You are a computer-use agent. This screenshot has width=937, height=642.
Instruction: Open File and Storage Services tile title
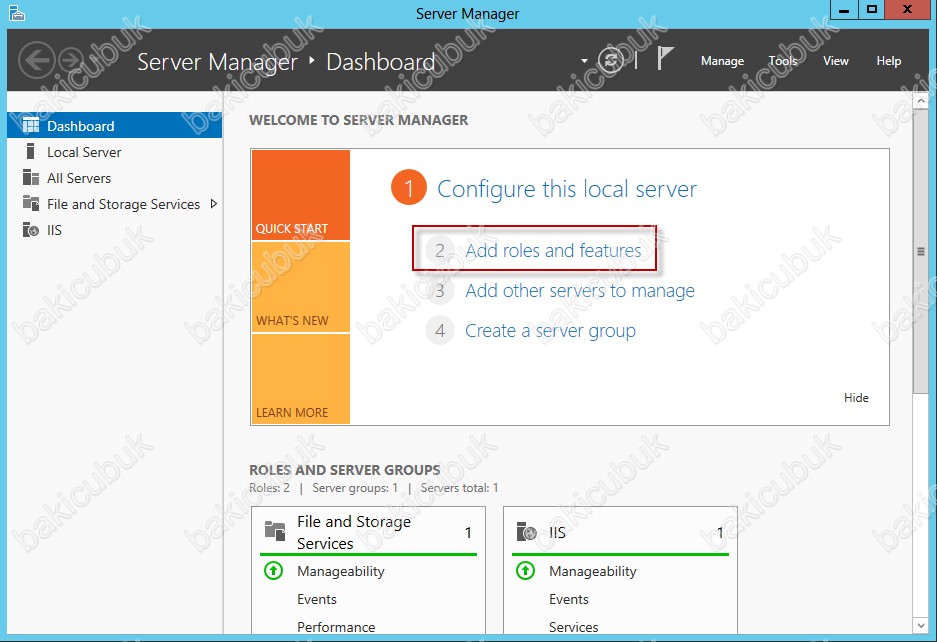point(354,532)
